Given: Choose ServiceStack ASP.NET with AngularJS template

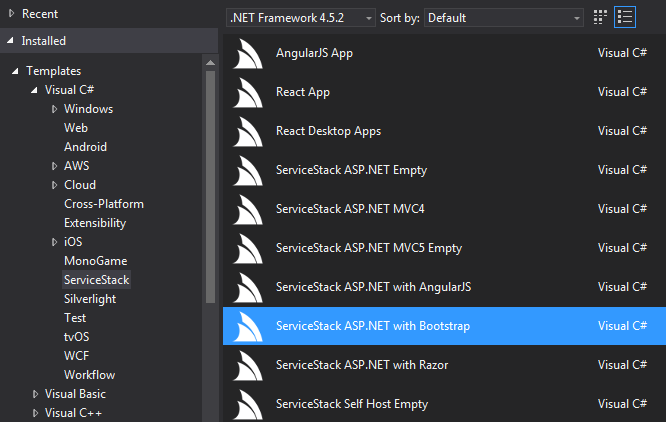Looking at the screenshot, I should (444, 287).
